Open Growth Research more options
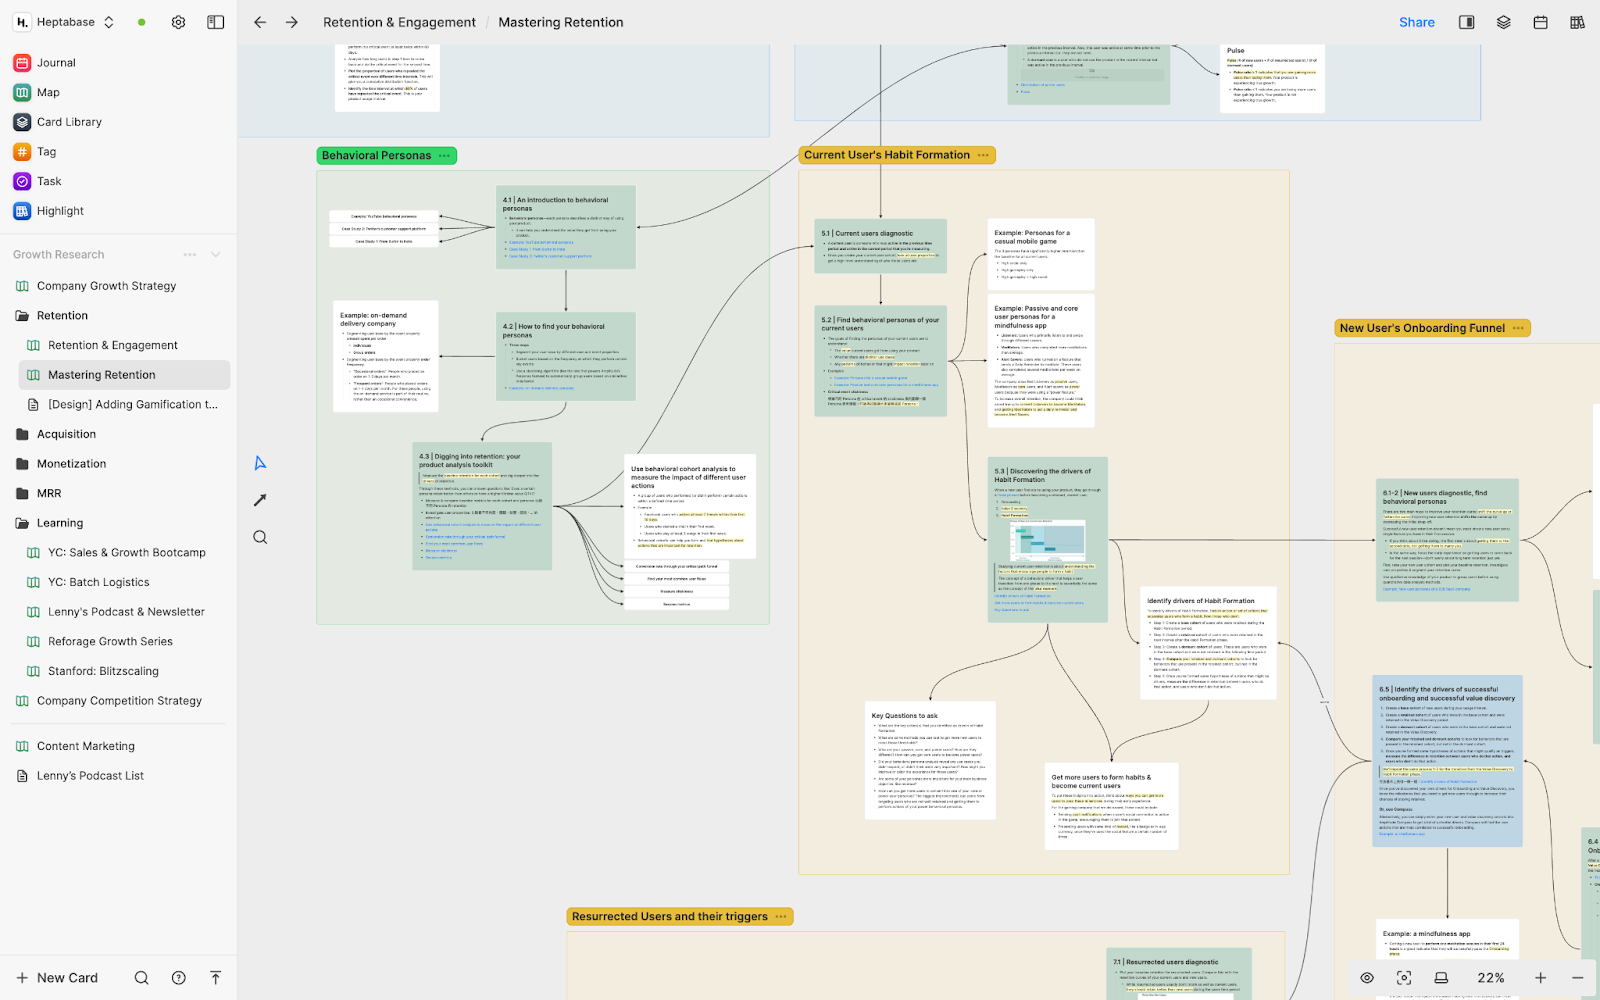Viewport: 1600px width, 1000px height. click(x=190, y=255)
